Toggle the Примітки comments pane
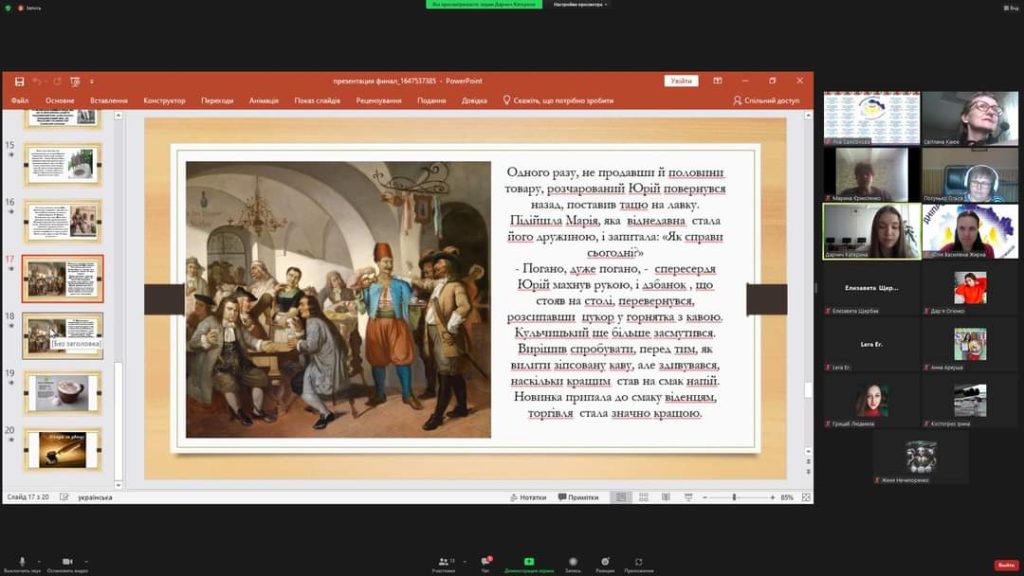 (578, 498)
